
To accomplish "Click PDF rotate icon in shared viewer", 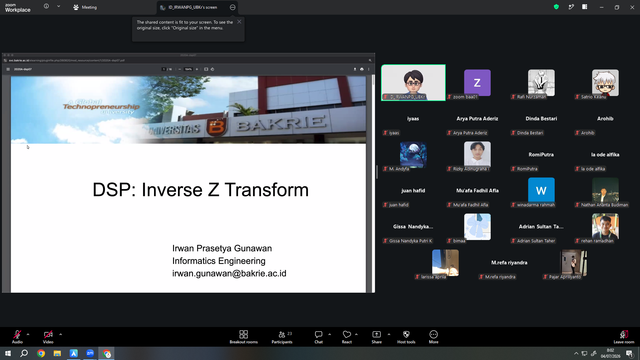I will coord(212,69).
